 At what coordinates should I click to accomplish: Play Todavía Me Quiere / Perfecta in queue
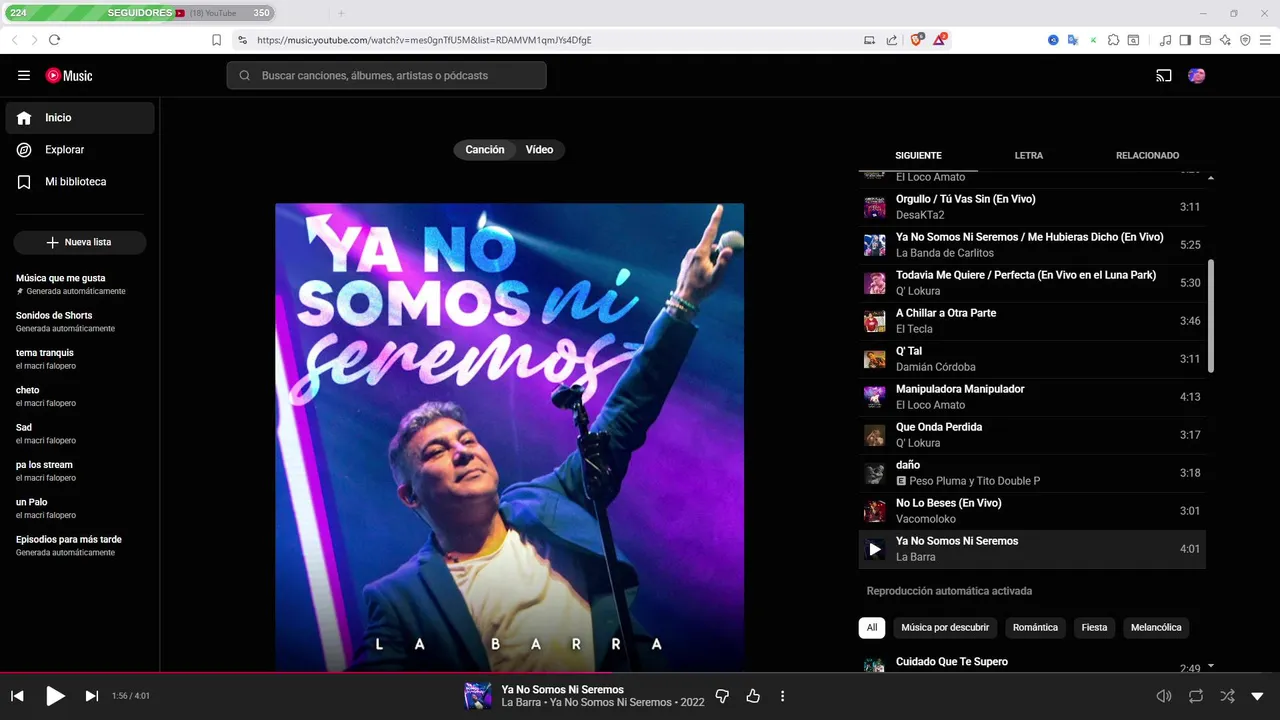[x=1032, y=283]
